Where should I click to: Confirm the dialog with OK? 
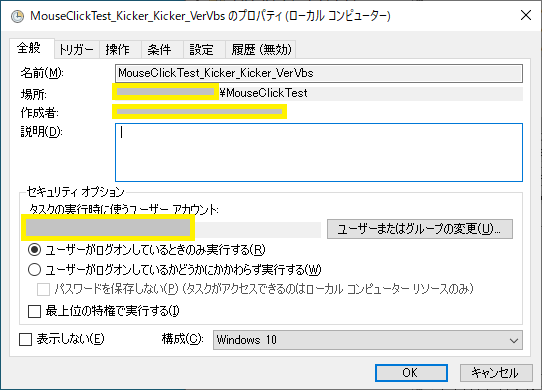point(411,373)
